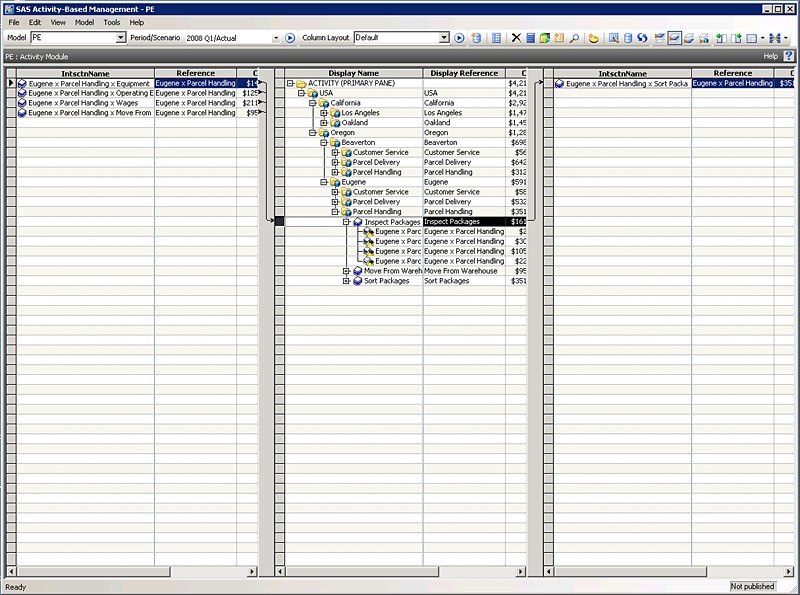The width and height of the screenshot is (800, 595).
Task: Collapse the USA tree node
Action: coord(302,93)
